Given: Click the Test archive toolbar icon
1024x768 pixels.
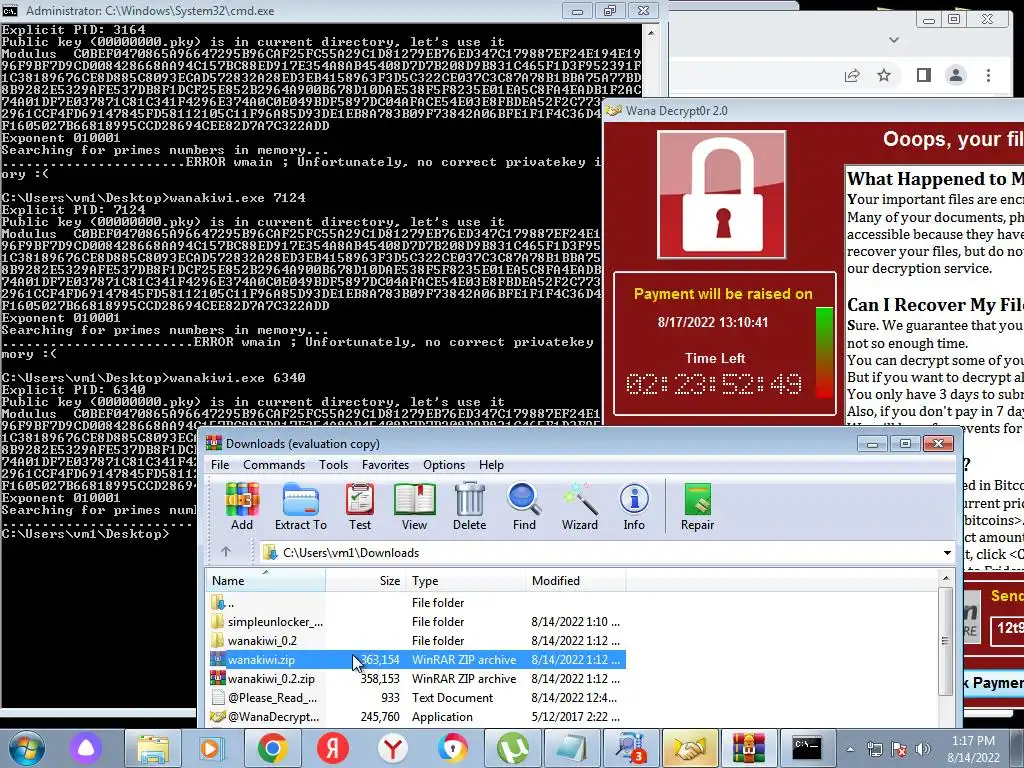Looking at the screenshot, I should click(360, 506).
